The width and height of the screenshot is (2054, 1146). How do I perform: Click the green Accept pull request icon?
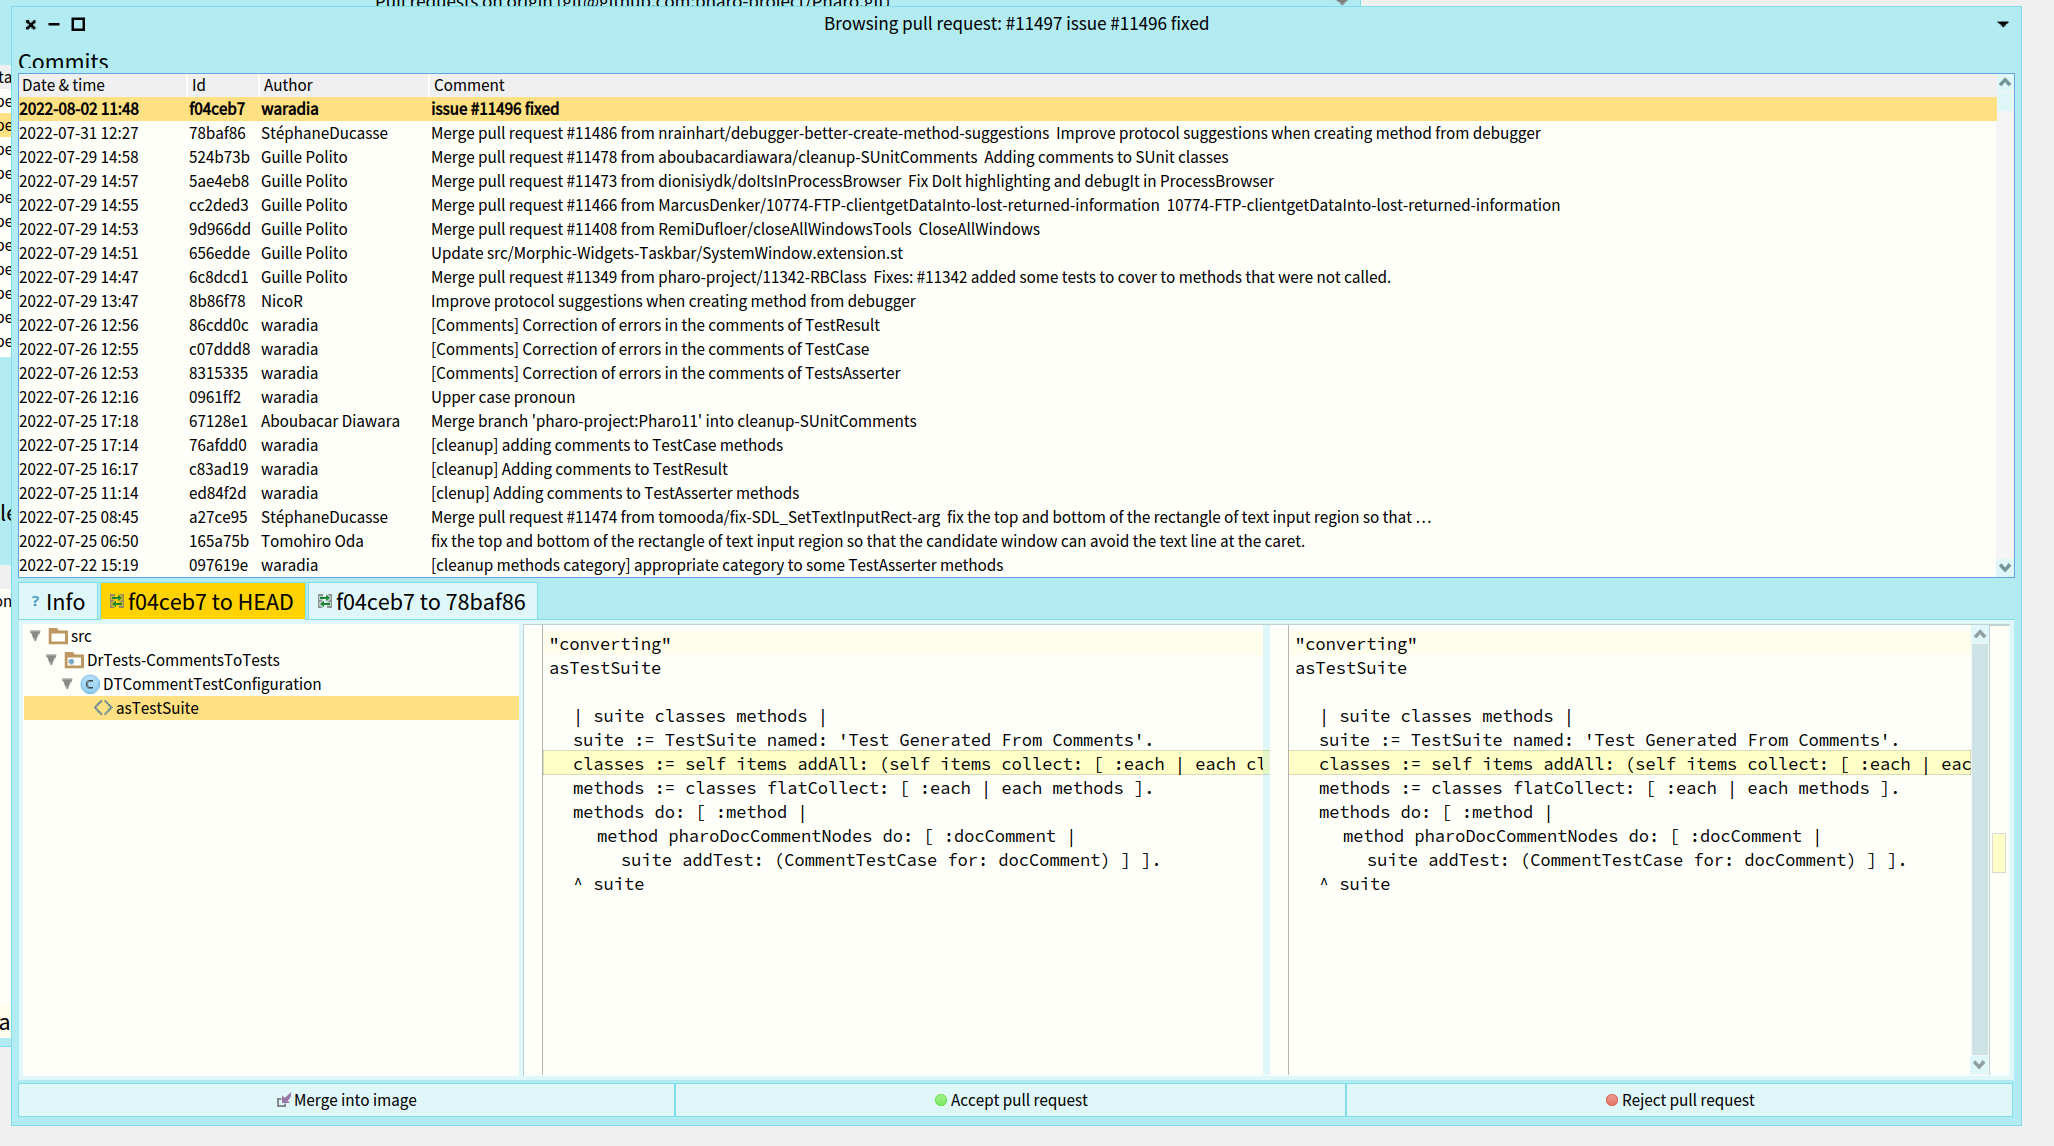(940, 1100)
